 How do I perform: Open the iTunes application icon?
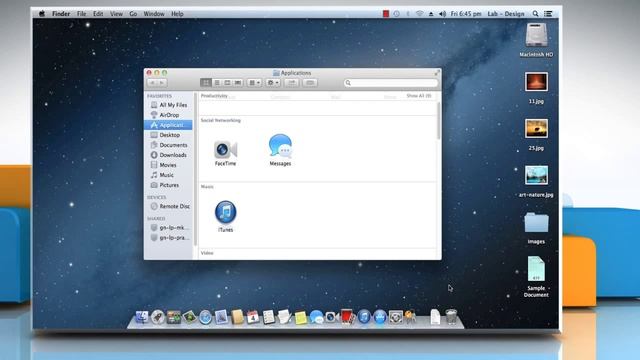[225, 212]
